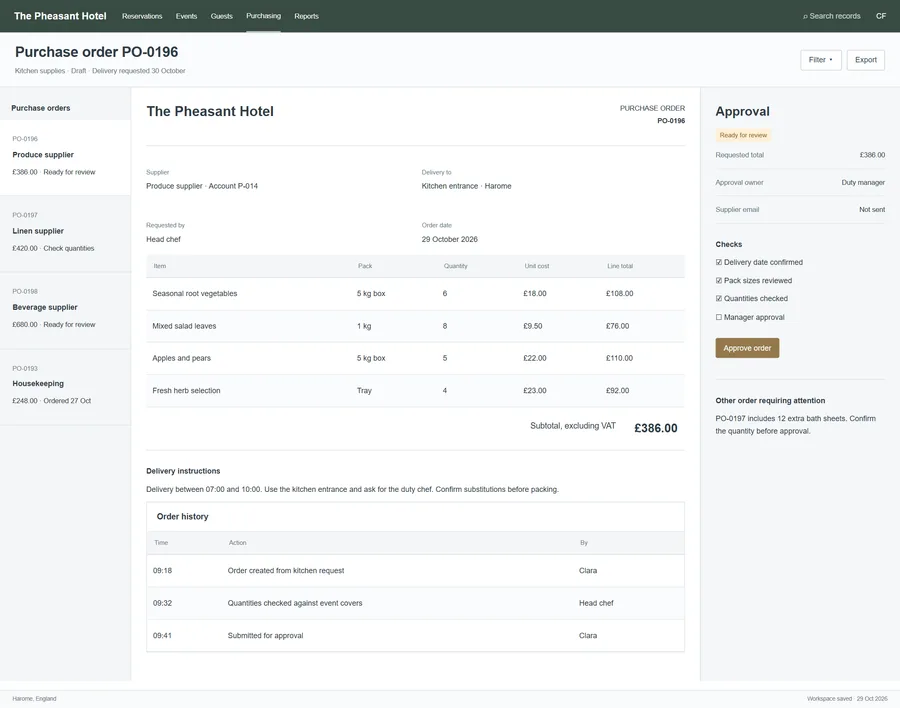The height and width of the screenshot is (708, 900).
Task: Click the Pack column header
Action: (365, 266)
